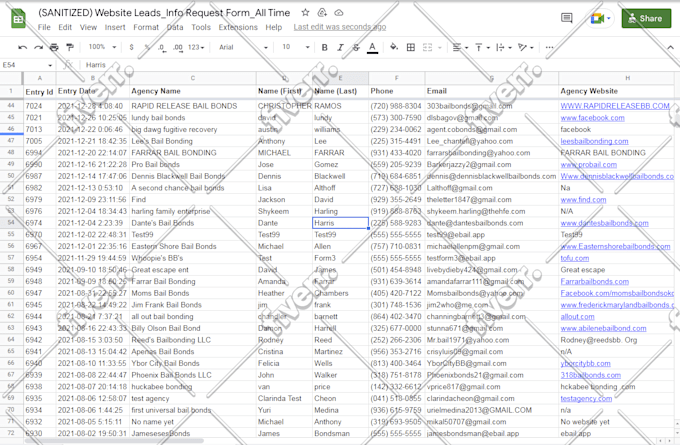Toggle strikethrough formatting
Screen dimensions: 680x445
(356, 47)
